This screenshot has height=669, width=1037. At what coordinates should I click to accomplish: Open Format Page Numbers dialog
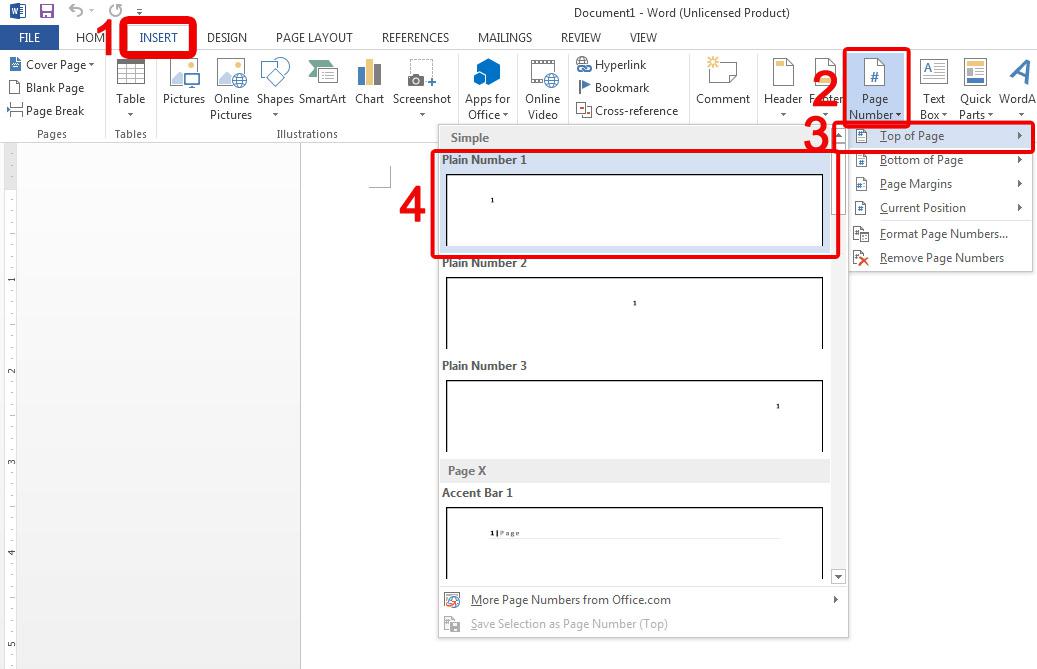pos(940,234)
